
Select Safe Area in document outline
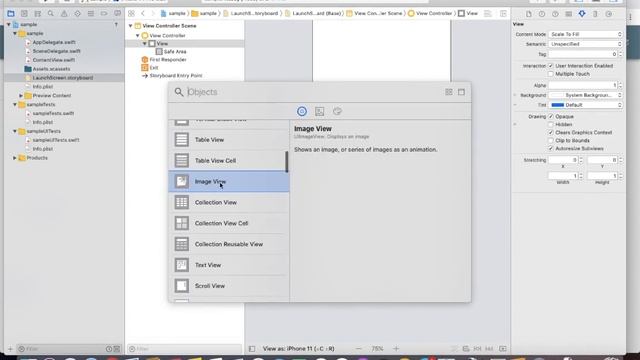175,51
